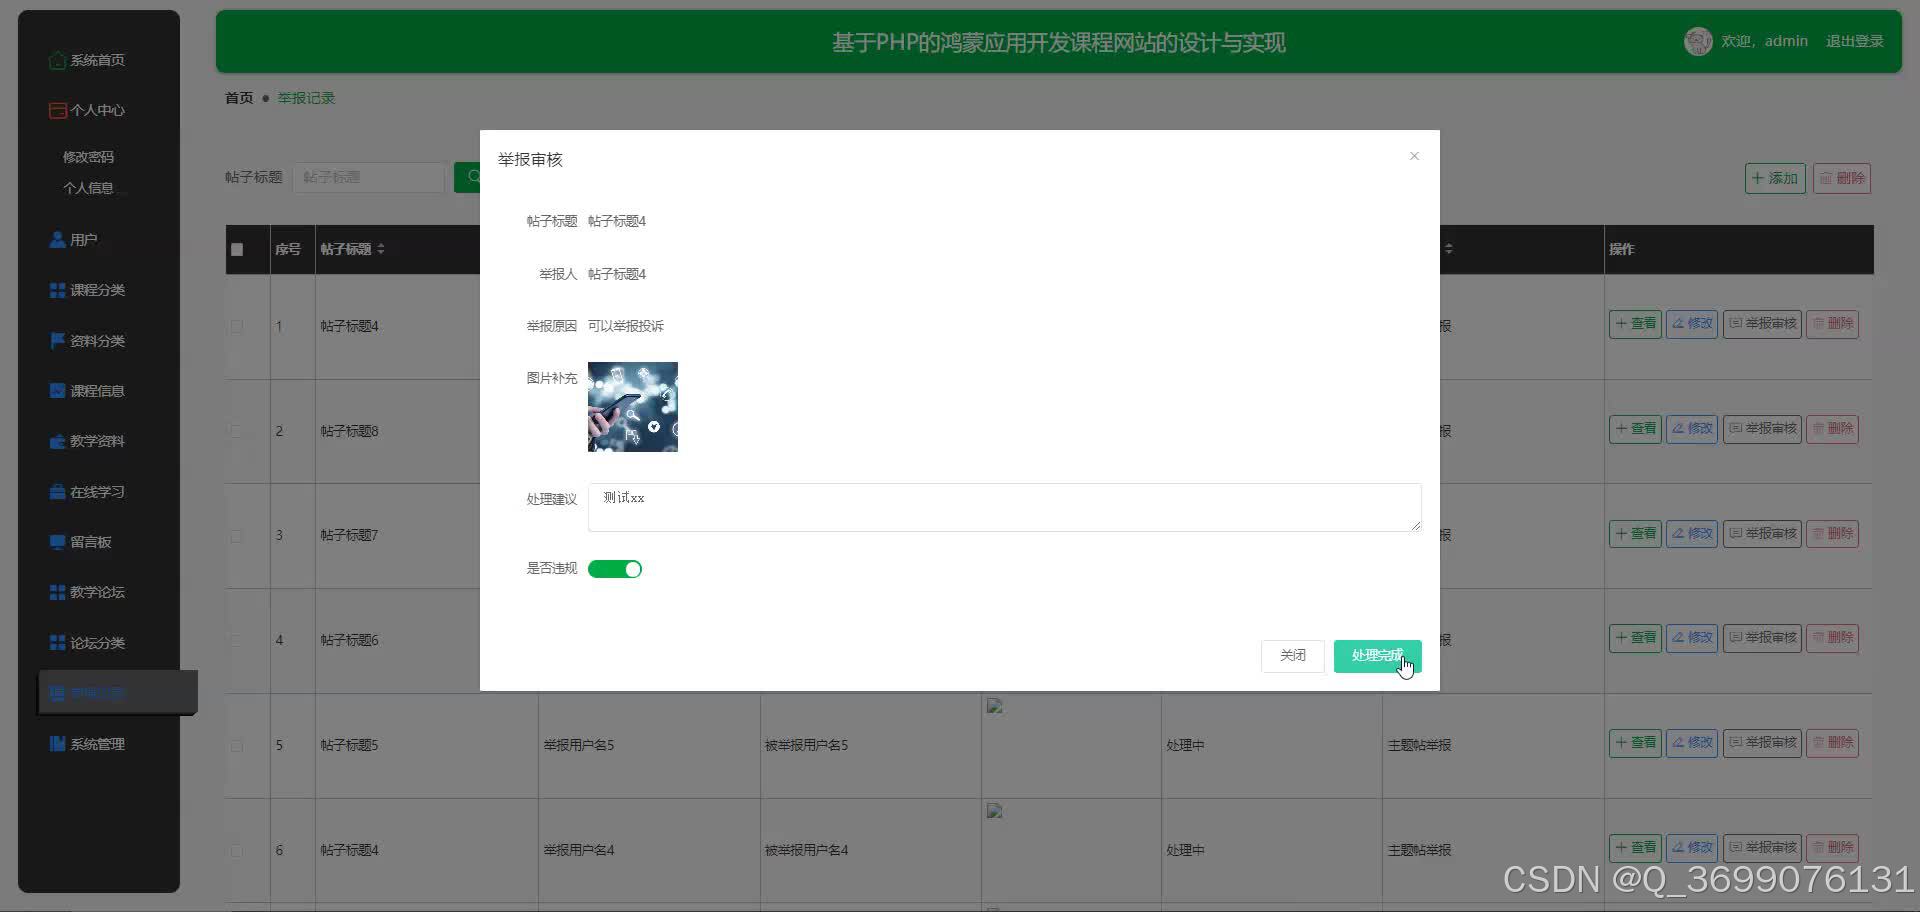Open the 图片补充 thumbnail image
The width and height of the screenshot is (1920, 912).
[633, 407]
